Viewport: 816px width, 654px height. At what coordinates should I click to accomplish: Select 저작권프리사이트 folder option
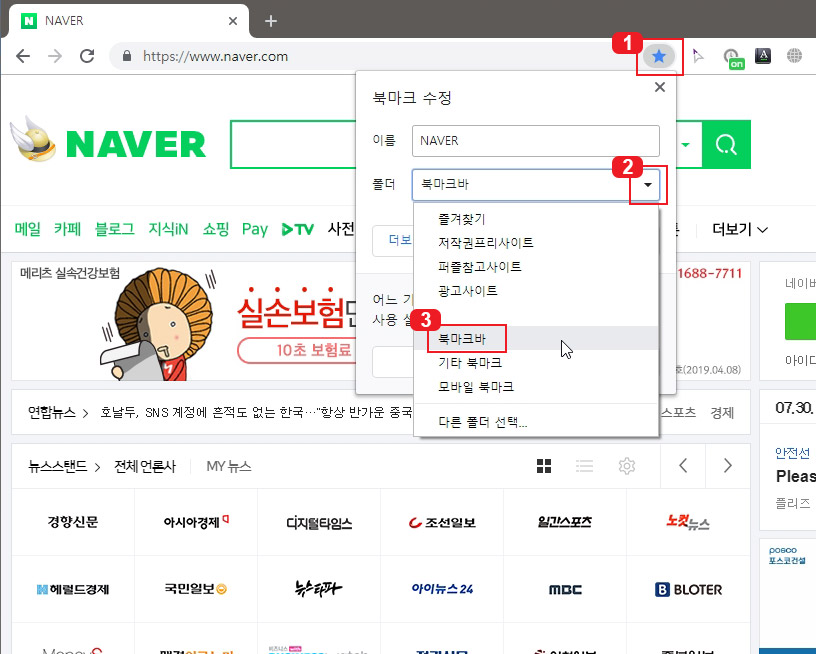pyautogui.click(x=536, y=243)
